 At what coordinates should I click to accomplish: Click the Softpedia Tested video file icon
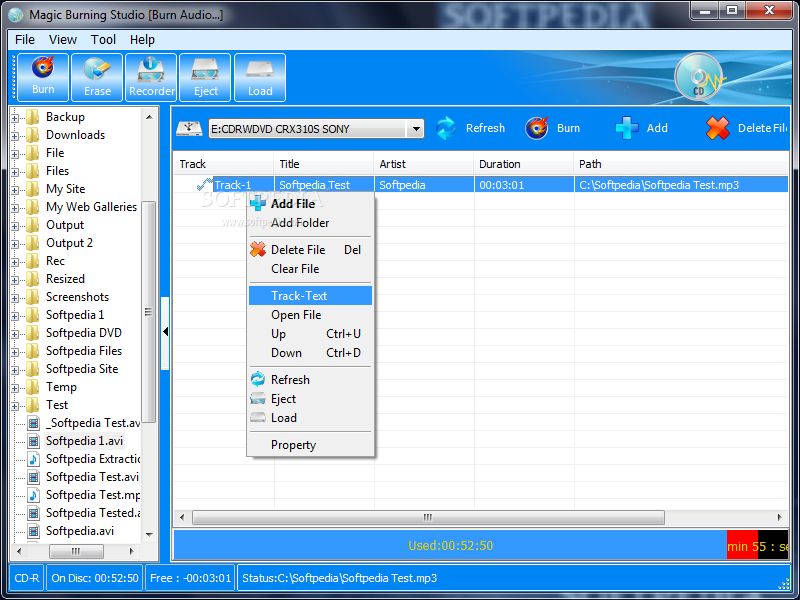coord(34,513)
